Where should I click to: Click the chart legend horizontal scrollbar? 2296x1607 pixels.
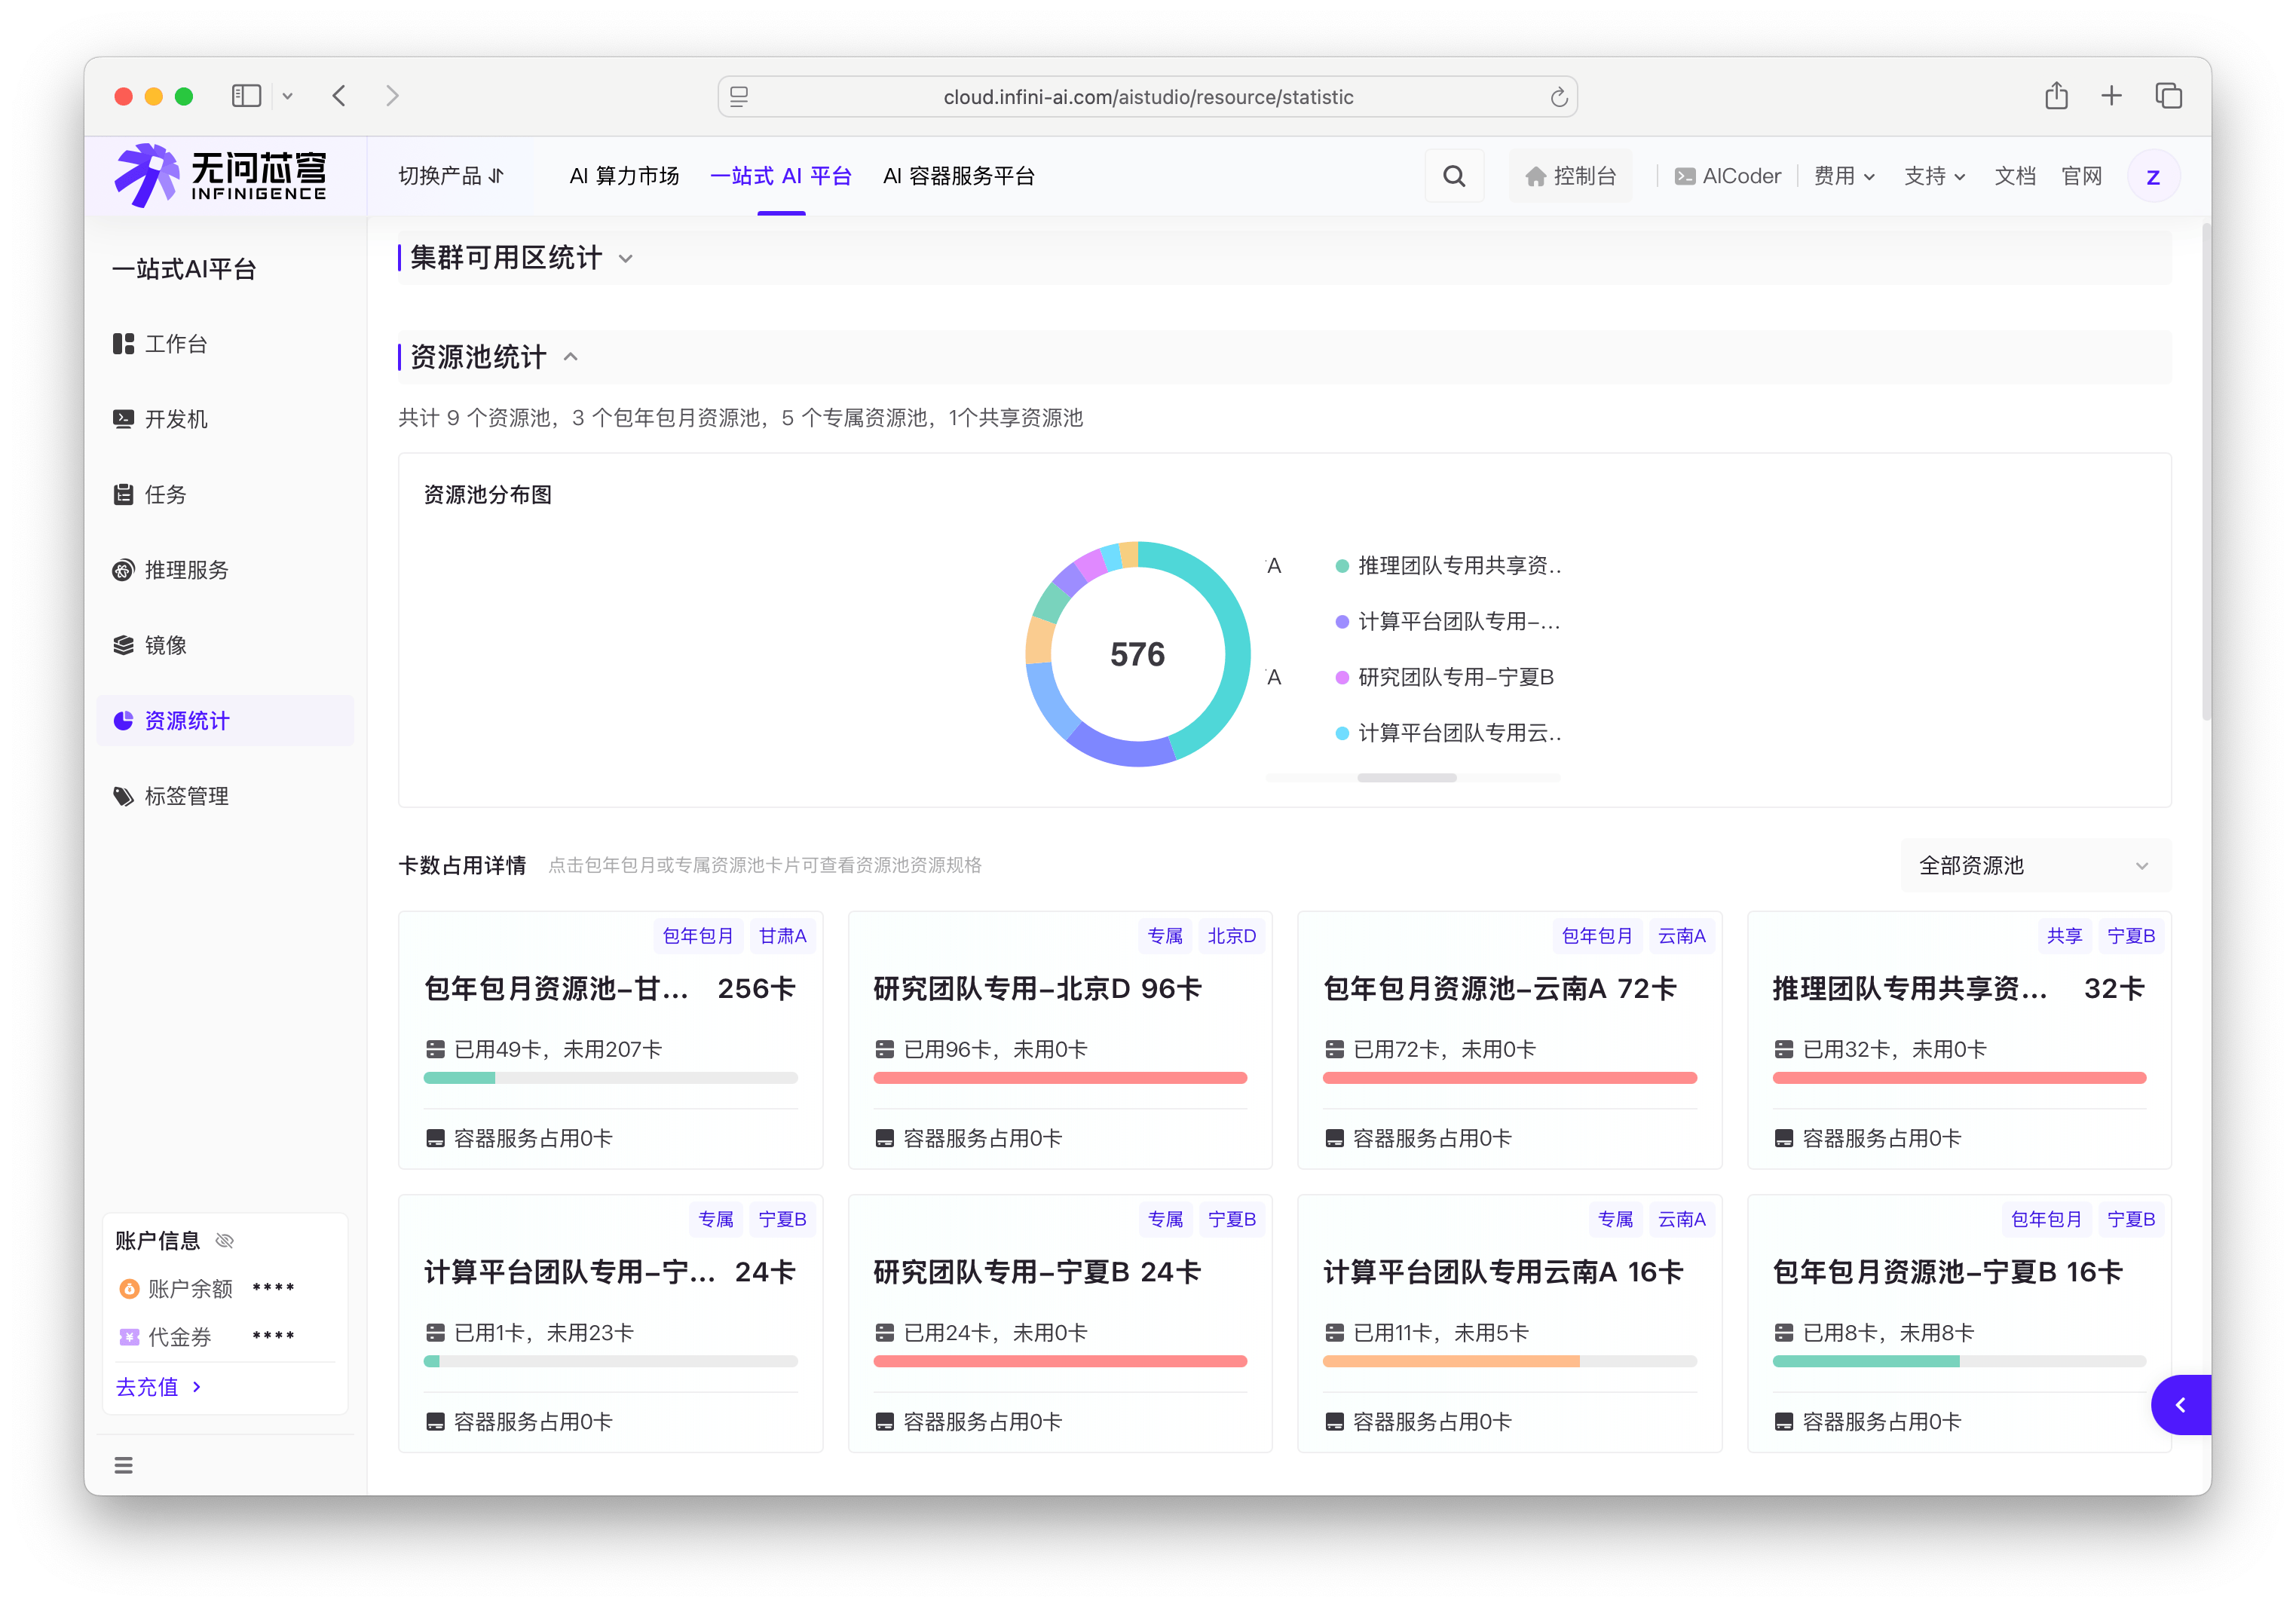1406,778
